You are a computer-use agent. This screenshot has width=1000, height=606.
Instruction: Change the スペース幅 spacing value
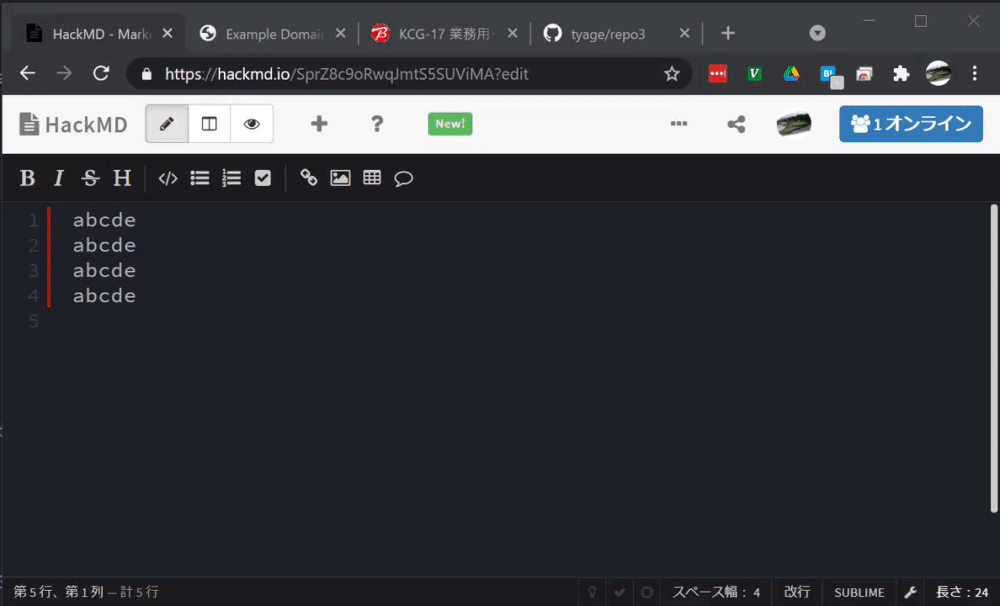[x=716, y=592]
